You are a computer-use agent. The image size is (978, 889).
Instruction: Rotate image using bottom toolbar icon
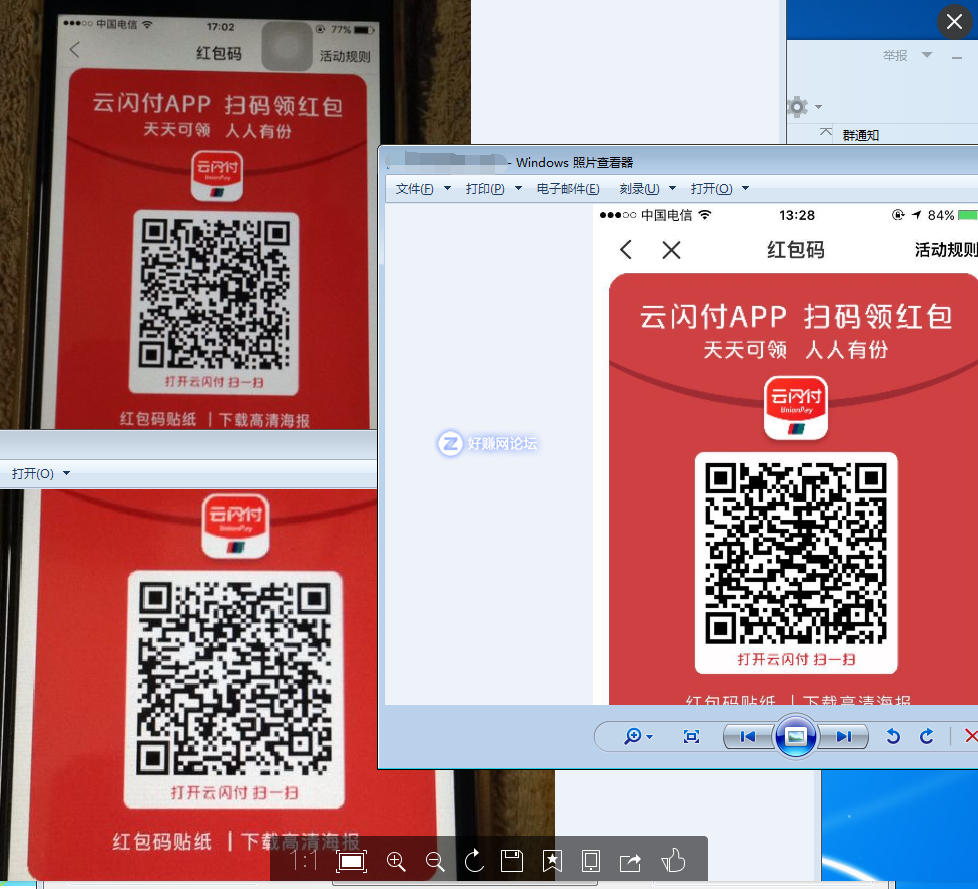coord(474,861)
